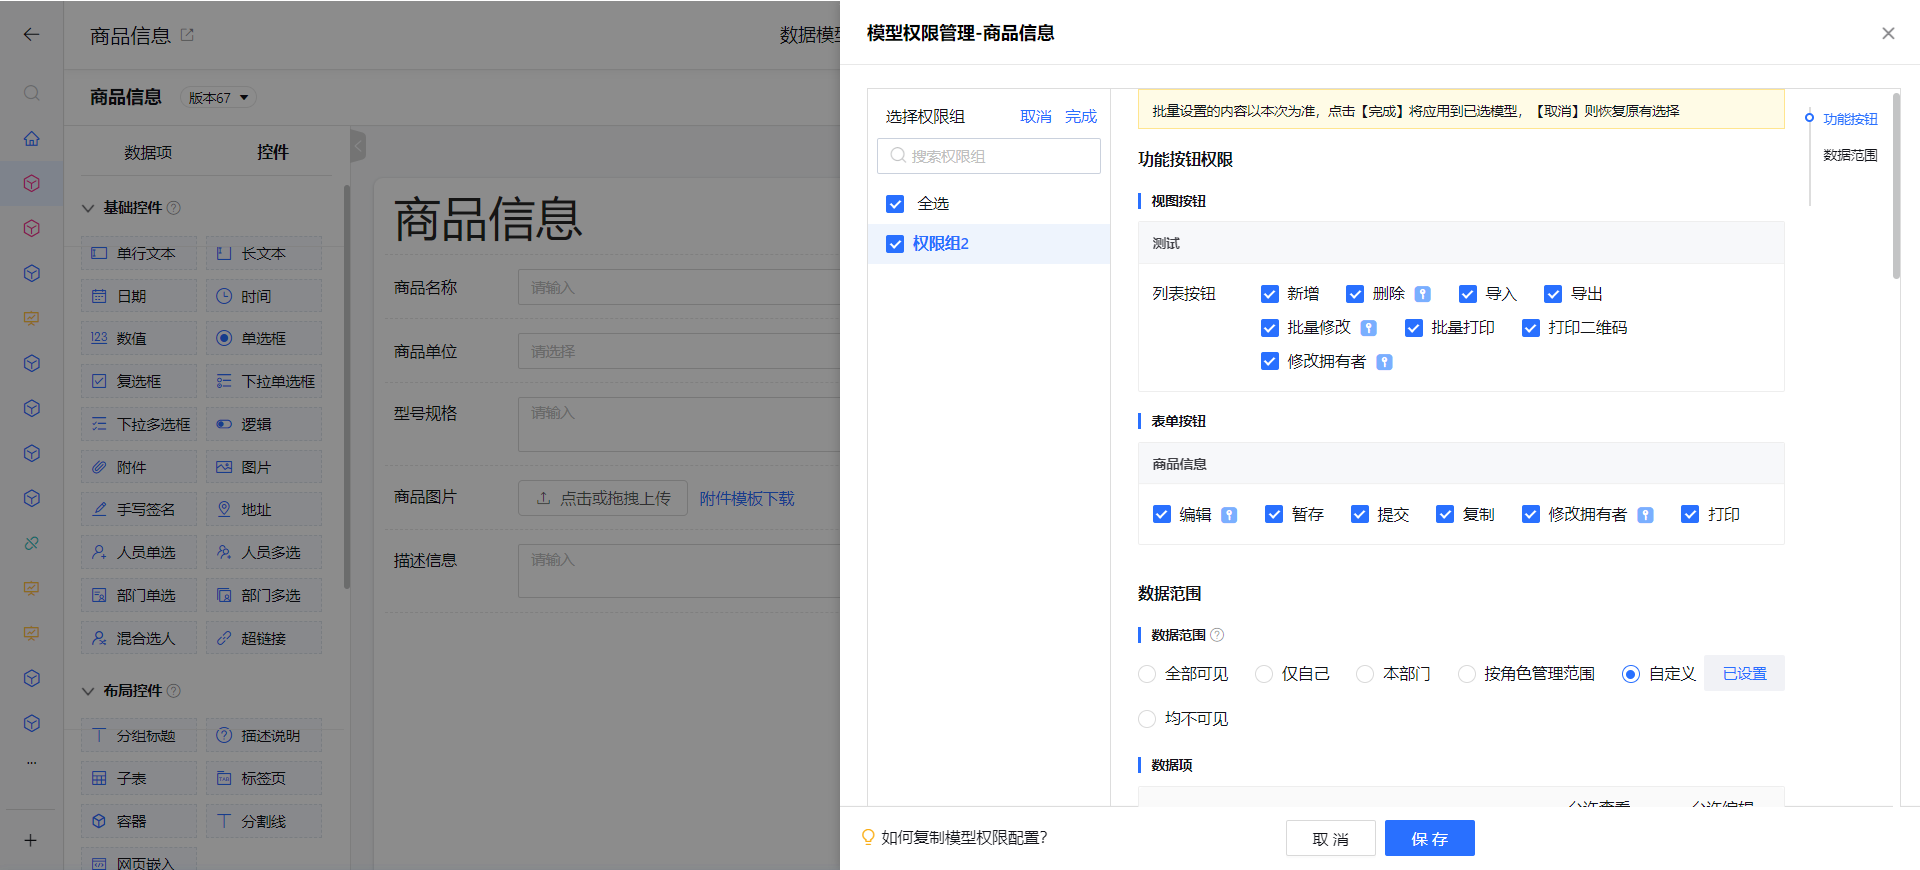This screenshot has height=870, width=1920.
Task: Uncheck the 提交 form button
Action: (x=1360, y=515)
